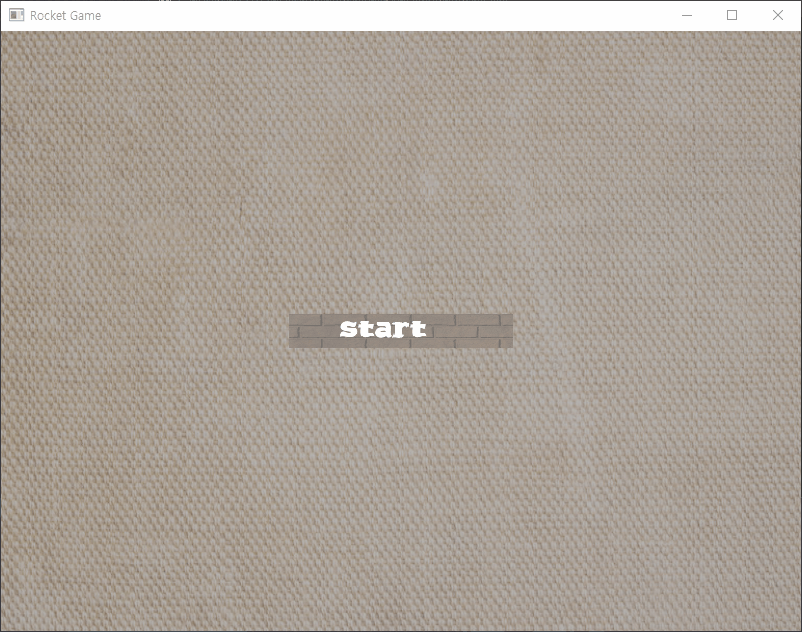Click the right edge of the start button
The width and height of the screenshot is (802, 632).
pyautogui.click(x=505, y=328)
